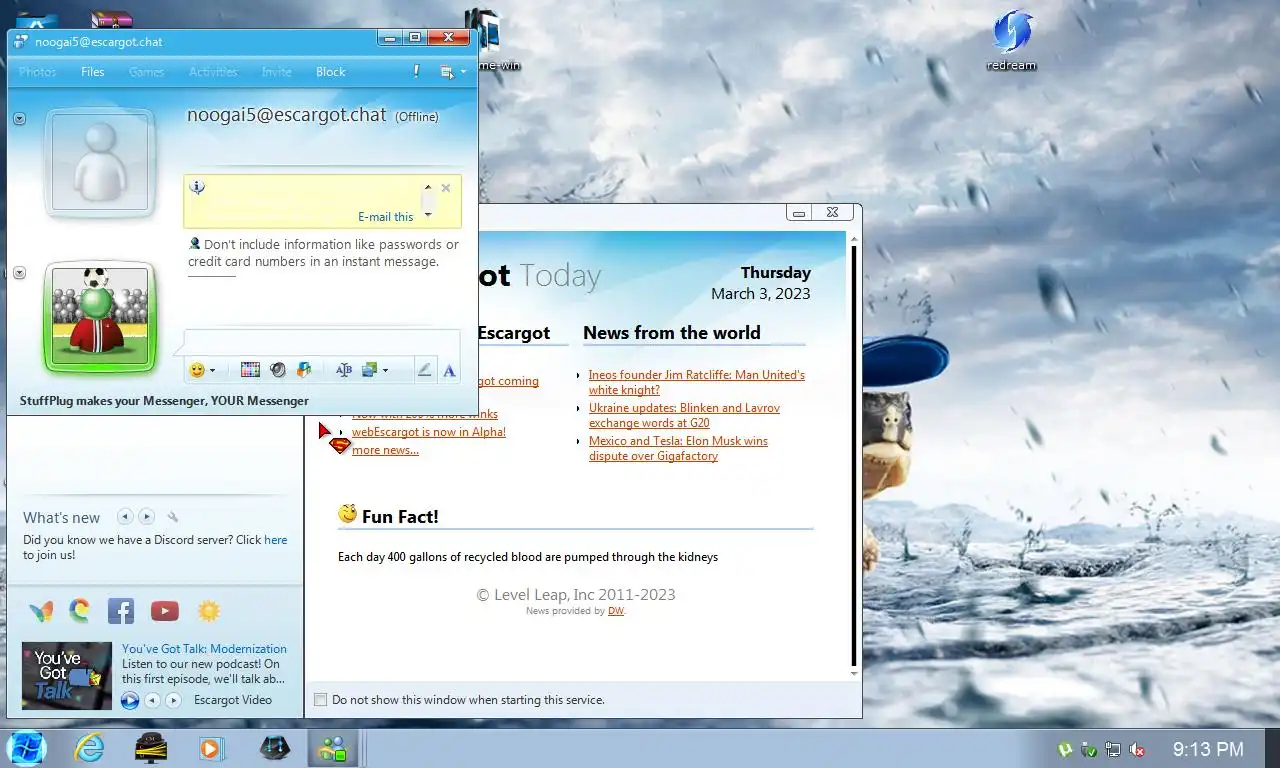Open the Activities menu
1280x768 pixels.
click(214, 72)
